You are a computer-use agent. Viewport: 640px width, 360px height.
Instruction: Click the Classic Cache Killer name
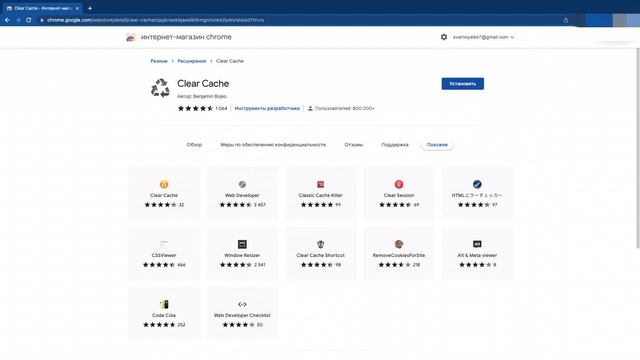click(320, 195)
